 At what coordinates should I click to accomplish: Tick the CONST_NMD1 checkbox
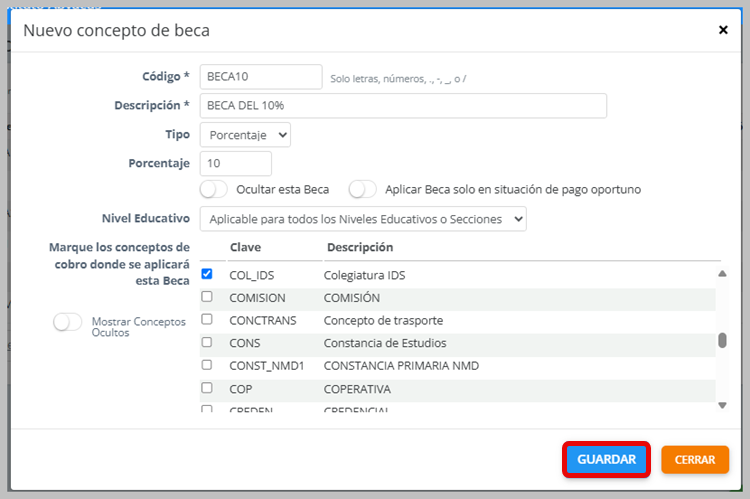[x=207, y=365]
